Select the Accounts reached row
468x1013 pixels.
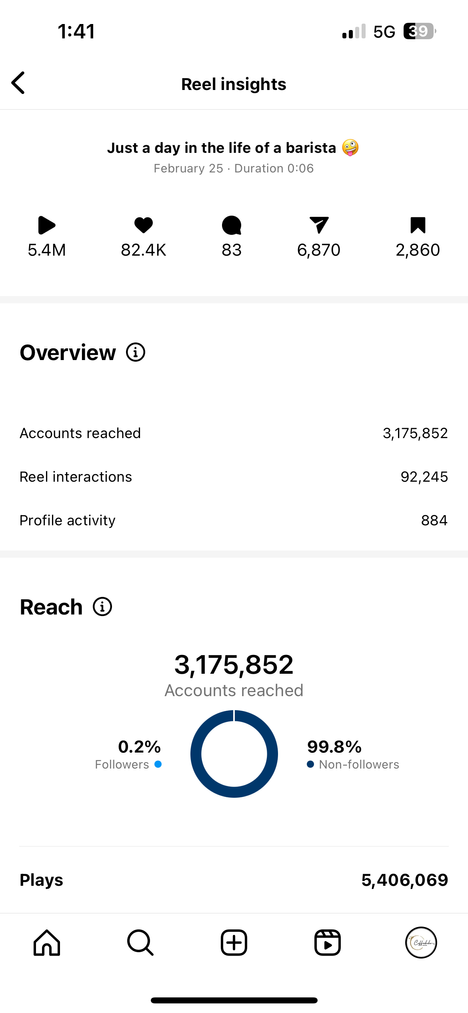(x=234, y=433)
